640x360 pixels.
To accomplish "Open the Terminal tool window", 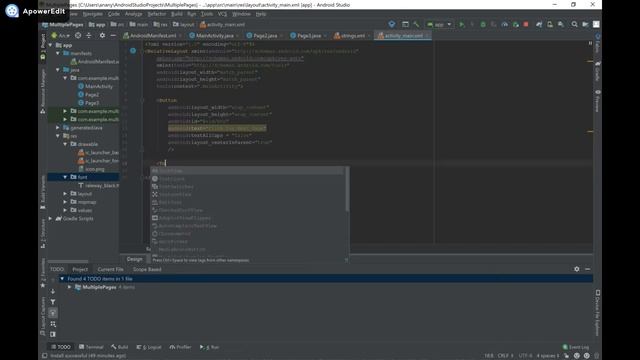I will click(x=91, y=347).
